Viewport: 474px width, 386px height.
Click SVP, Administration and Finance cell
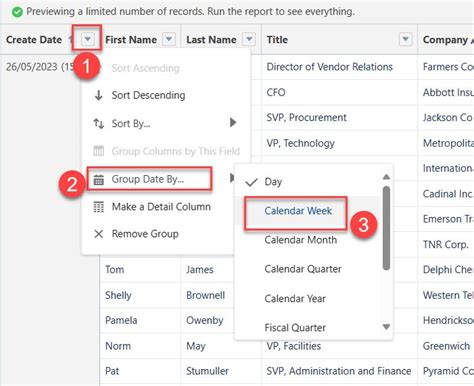339,371
